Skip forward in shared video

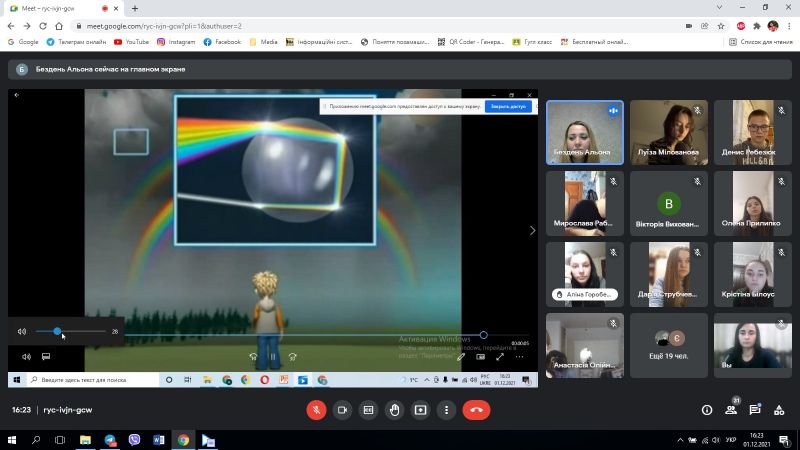[292, 357]
